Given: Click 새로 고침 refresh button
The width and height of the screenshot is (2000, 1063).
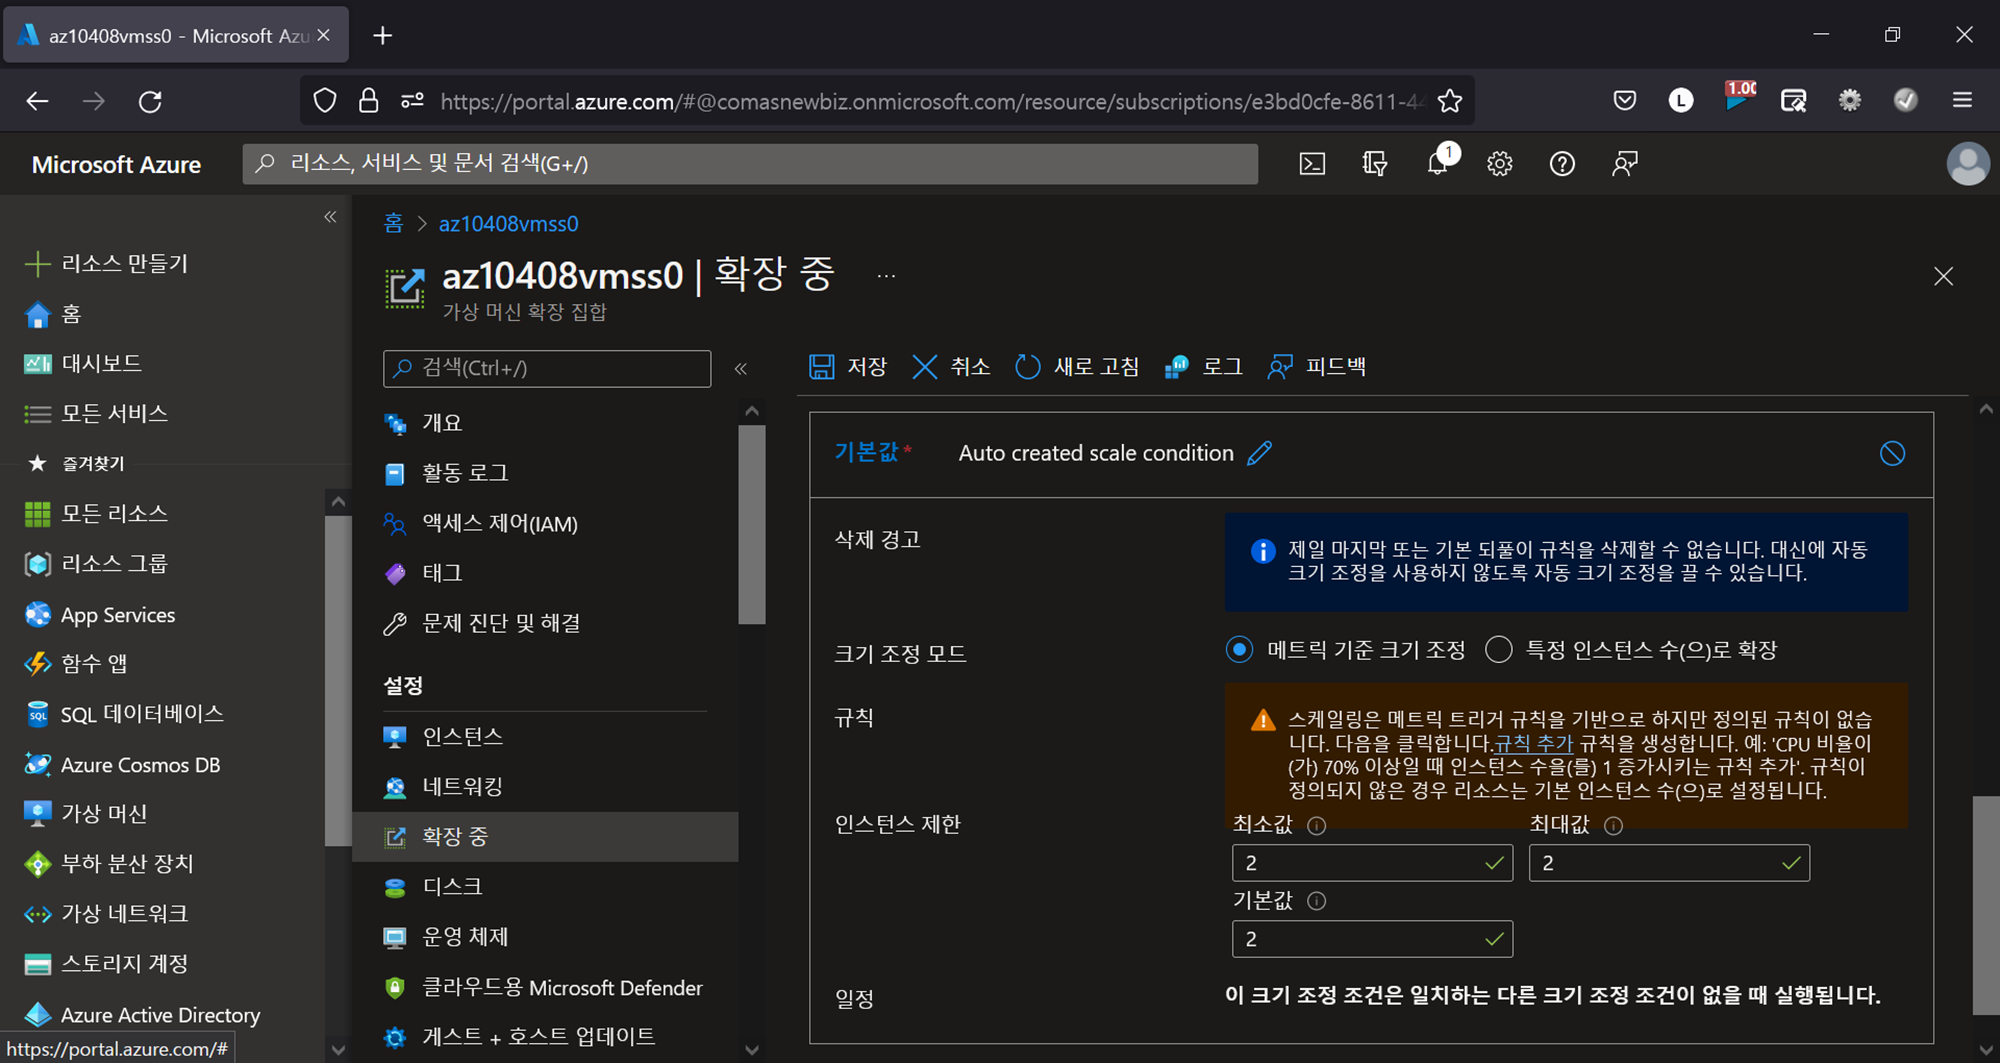Looking at the screenshot, I should coord(1077,367).
